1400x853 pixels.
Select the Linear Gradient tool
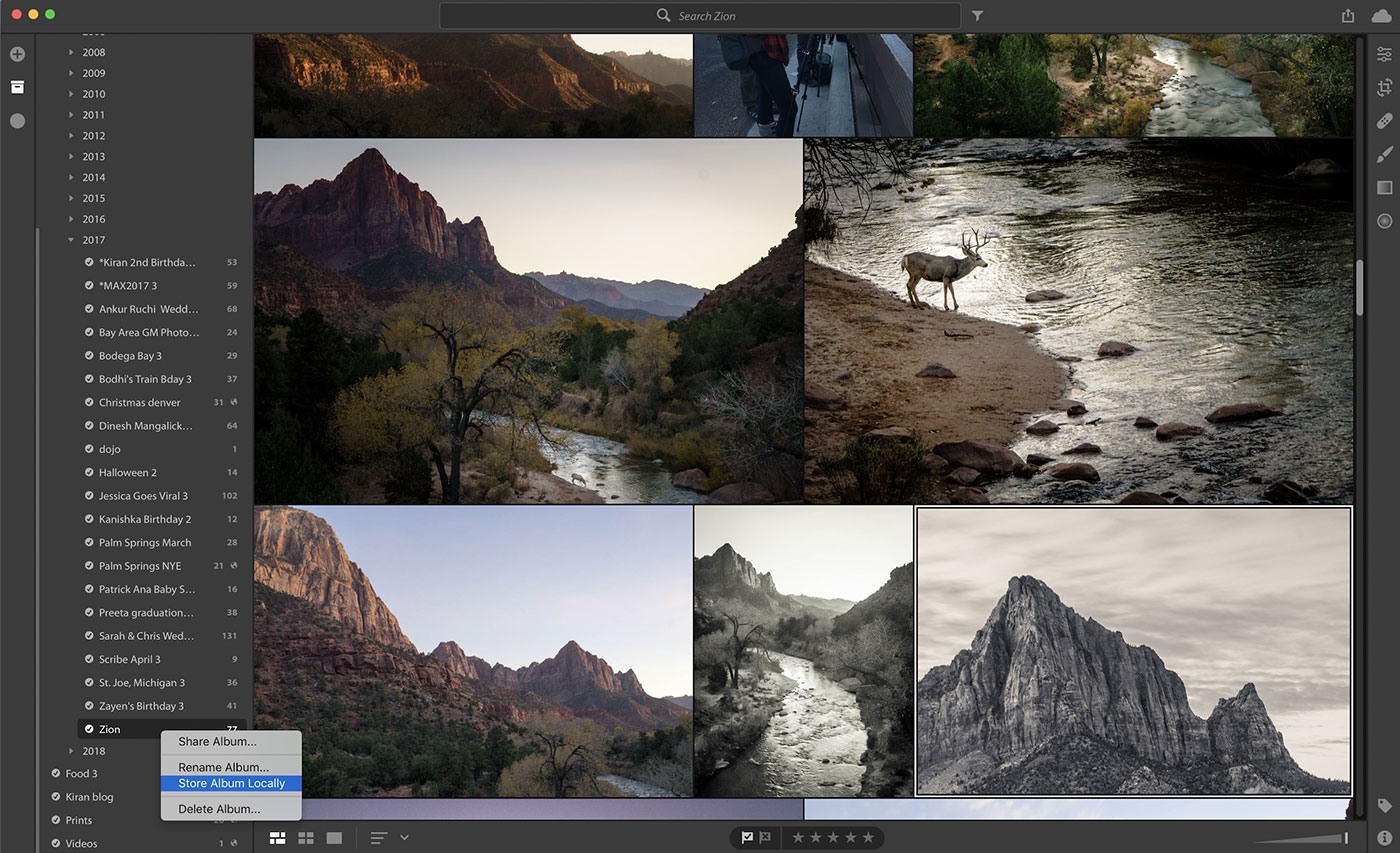1384,187
